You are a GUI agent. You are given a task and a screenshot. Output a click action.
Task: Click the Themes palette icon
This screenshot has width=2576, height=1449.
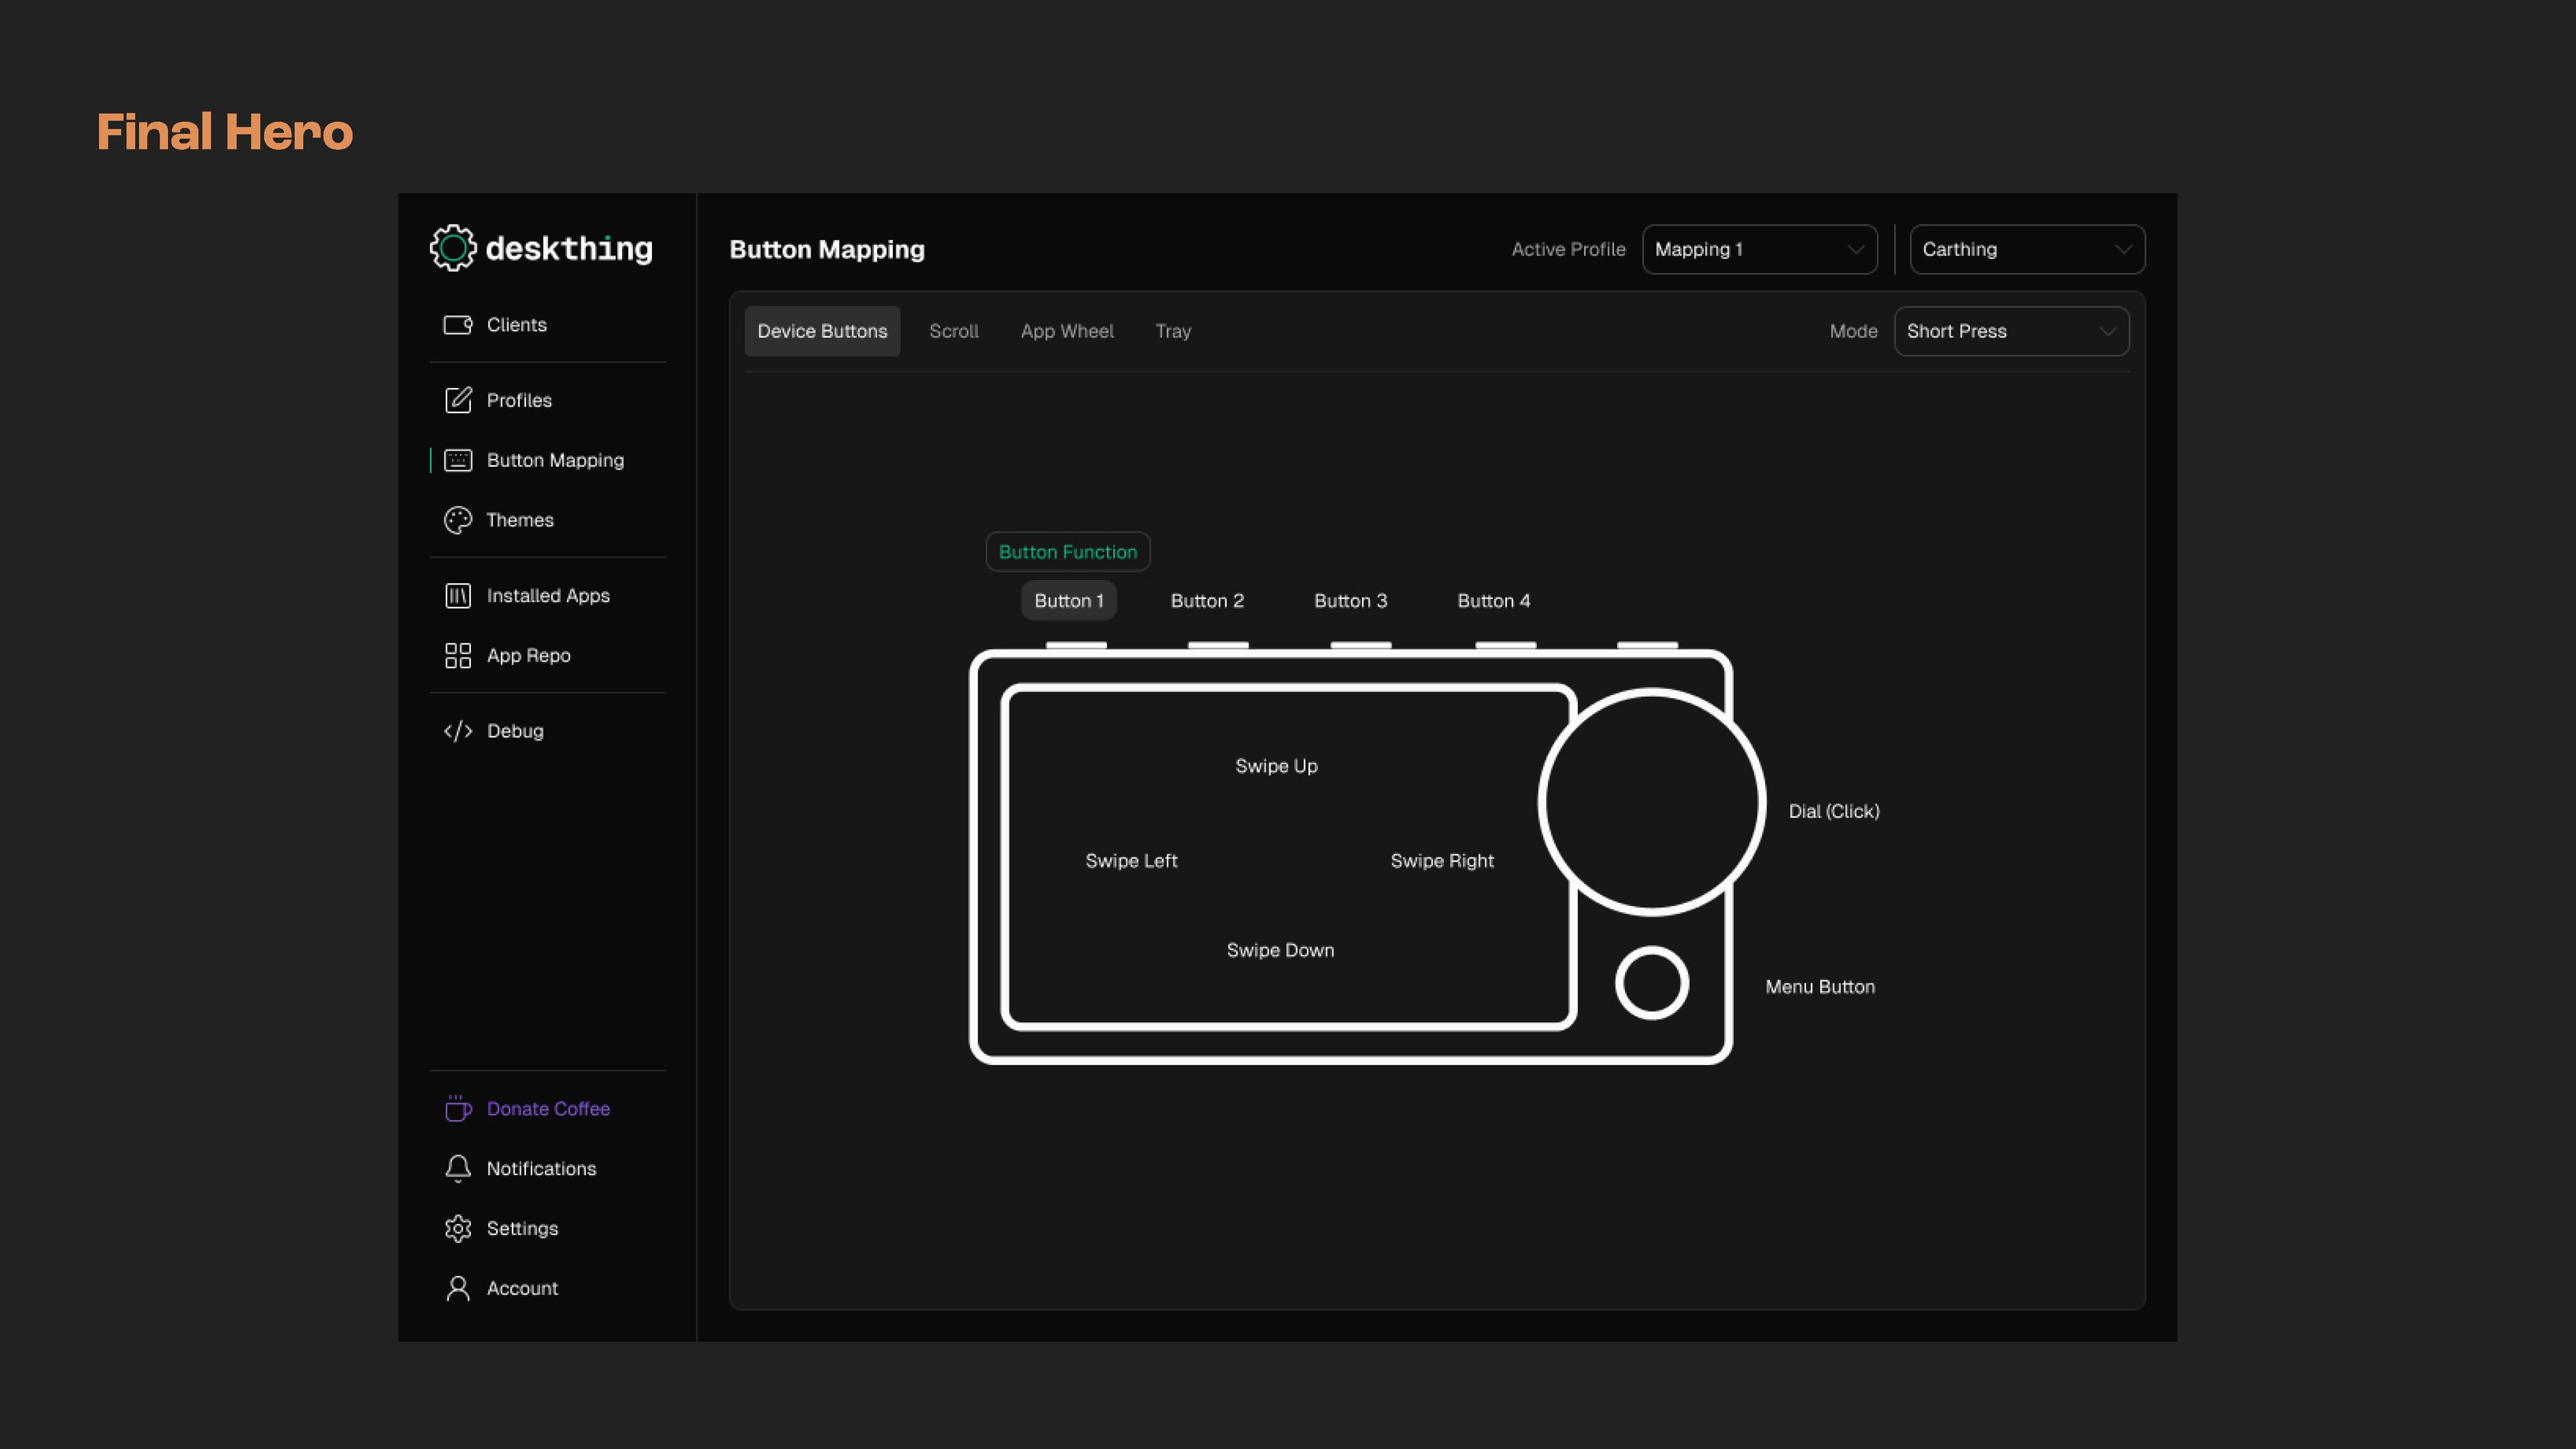tap(458, 520)
